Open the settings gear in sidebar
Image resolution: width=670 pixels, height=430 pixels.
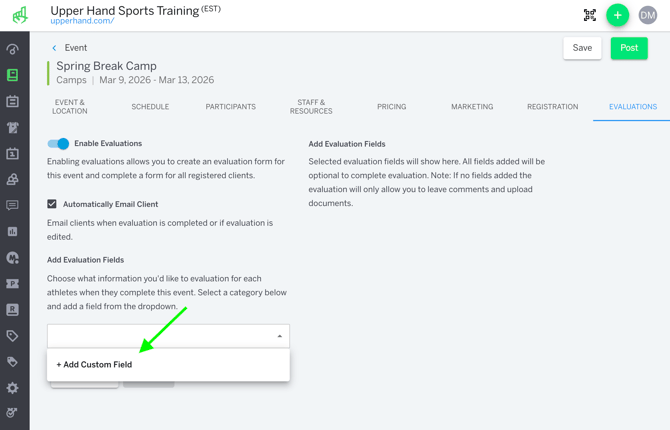tap(13, 388)
